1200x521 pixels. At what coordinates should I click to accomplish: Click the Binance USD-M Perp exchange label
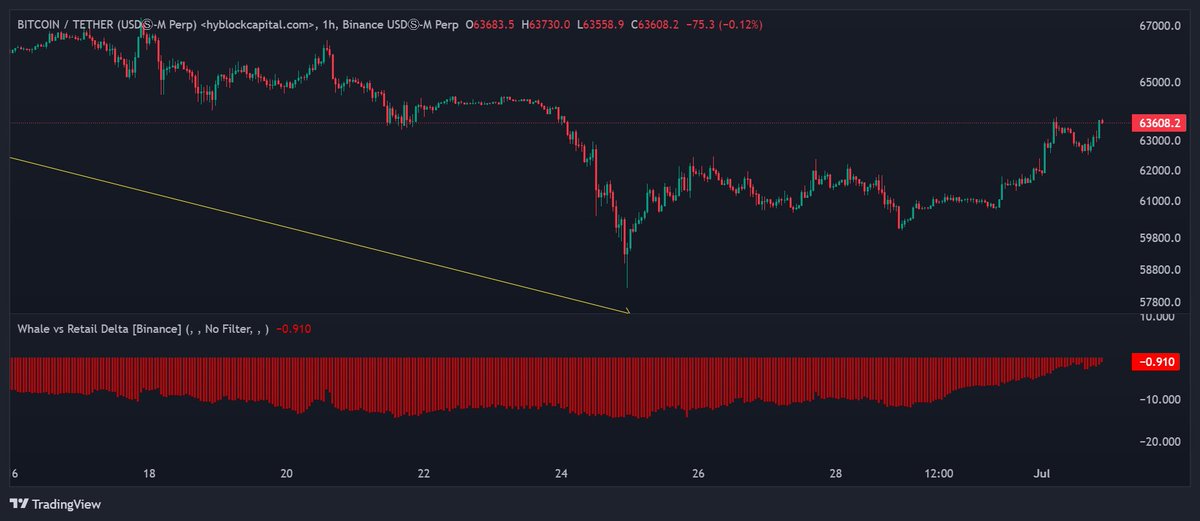pos(399,24)
